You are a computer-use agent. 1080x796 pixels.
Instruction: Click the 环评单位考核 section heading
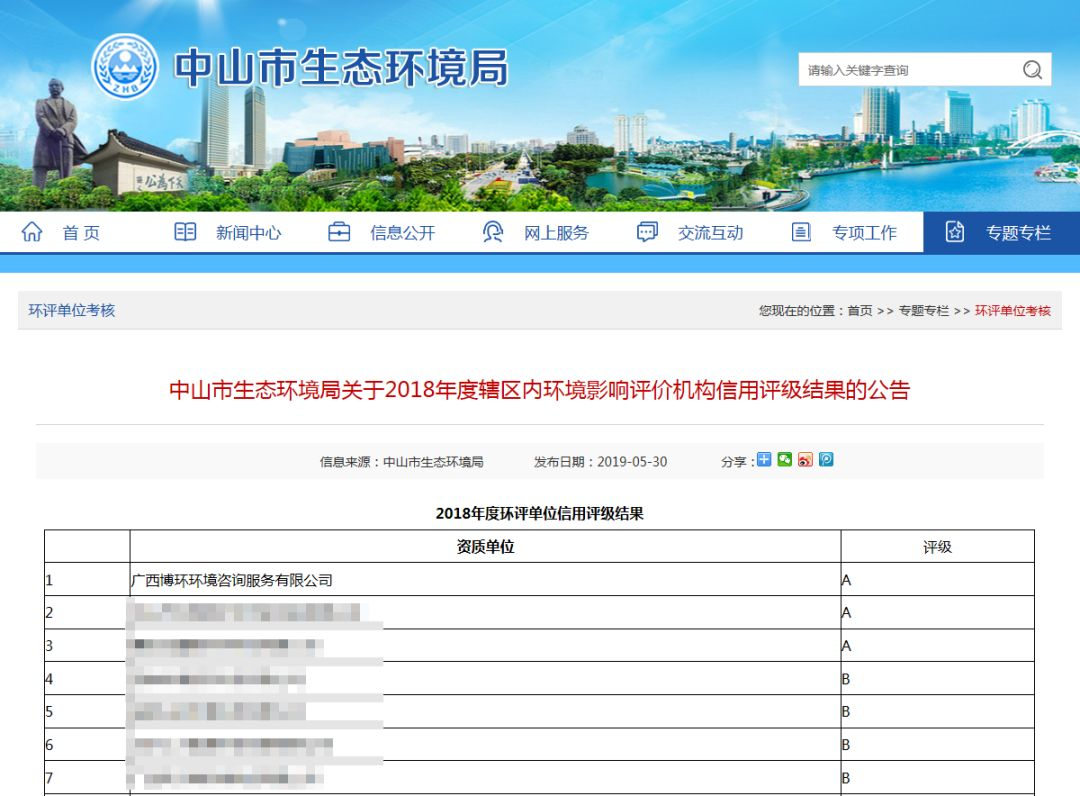point(72,310)
